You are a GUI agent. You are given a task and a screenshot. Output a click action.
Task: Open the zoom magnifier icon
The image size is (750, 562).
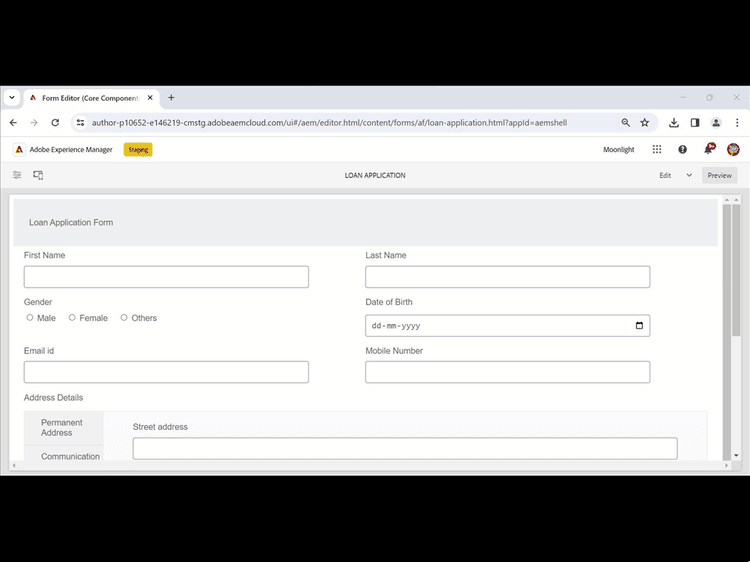(626, 123)
